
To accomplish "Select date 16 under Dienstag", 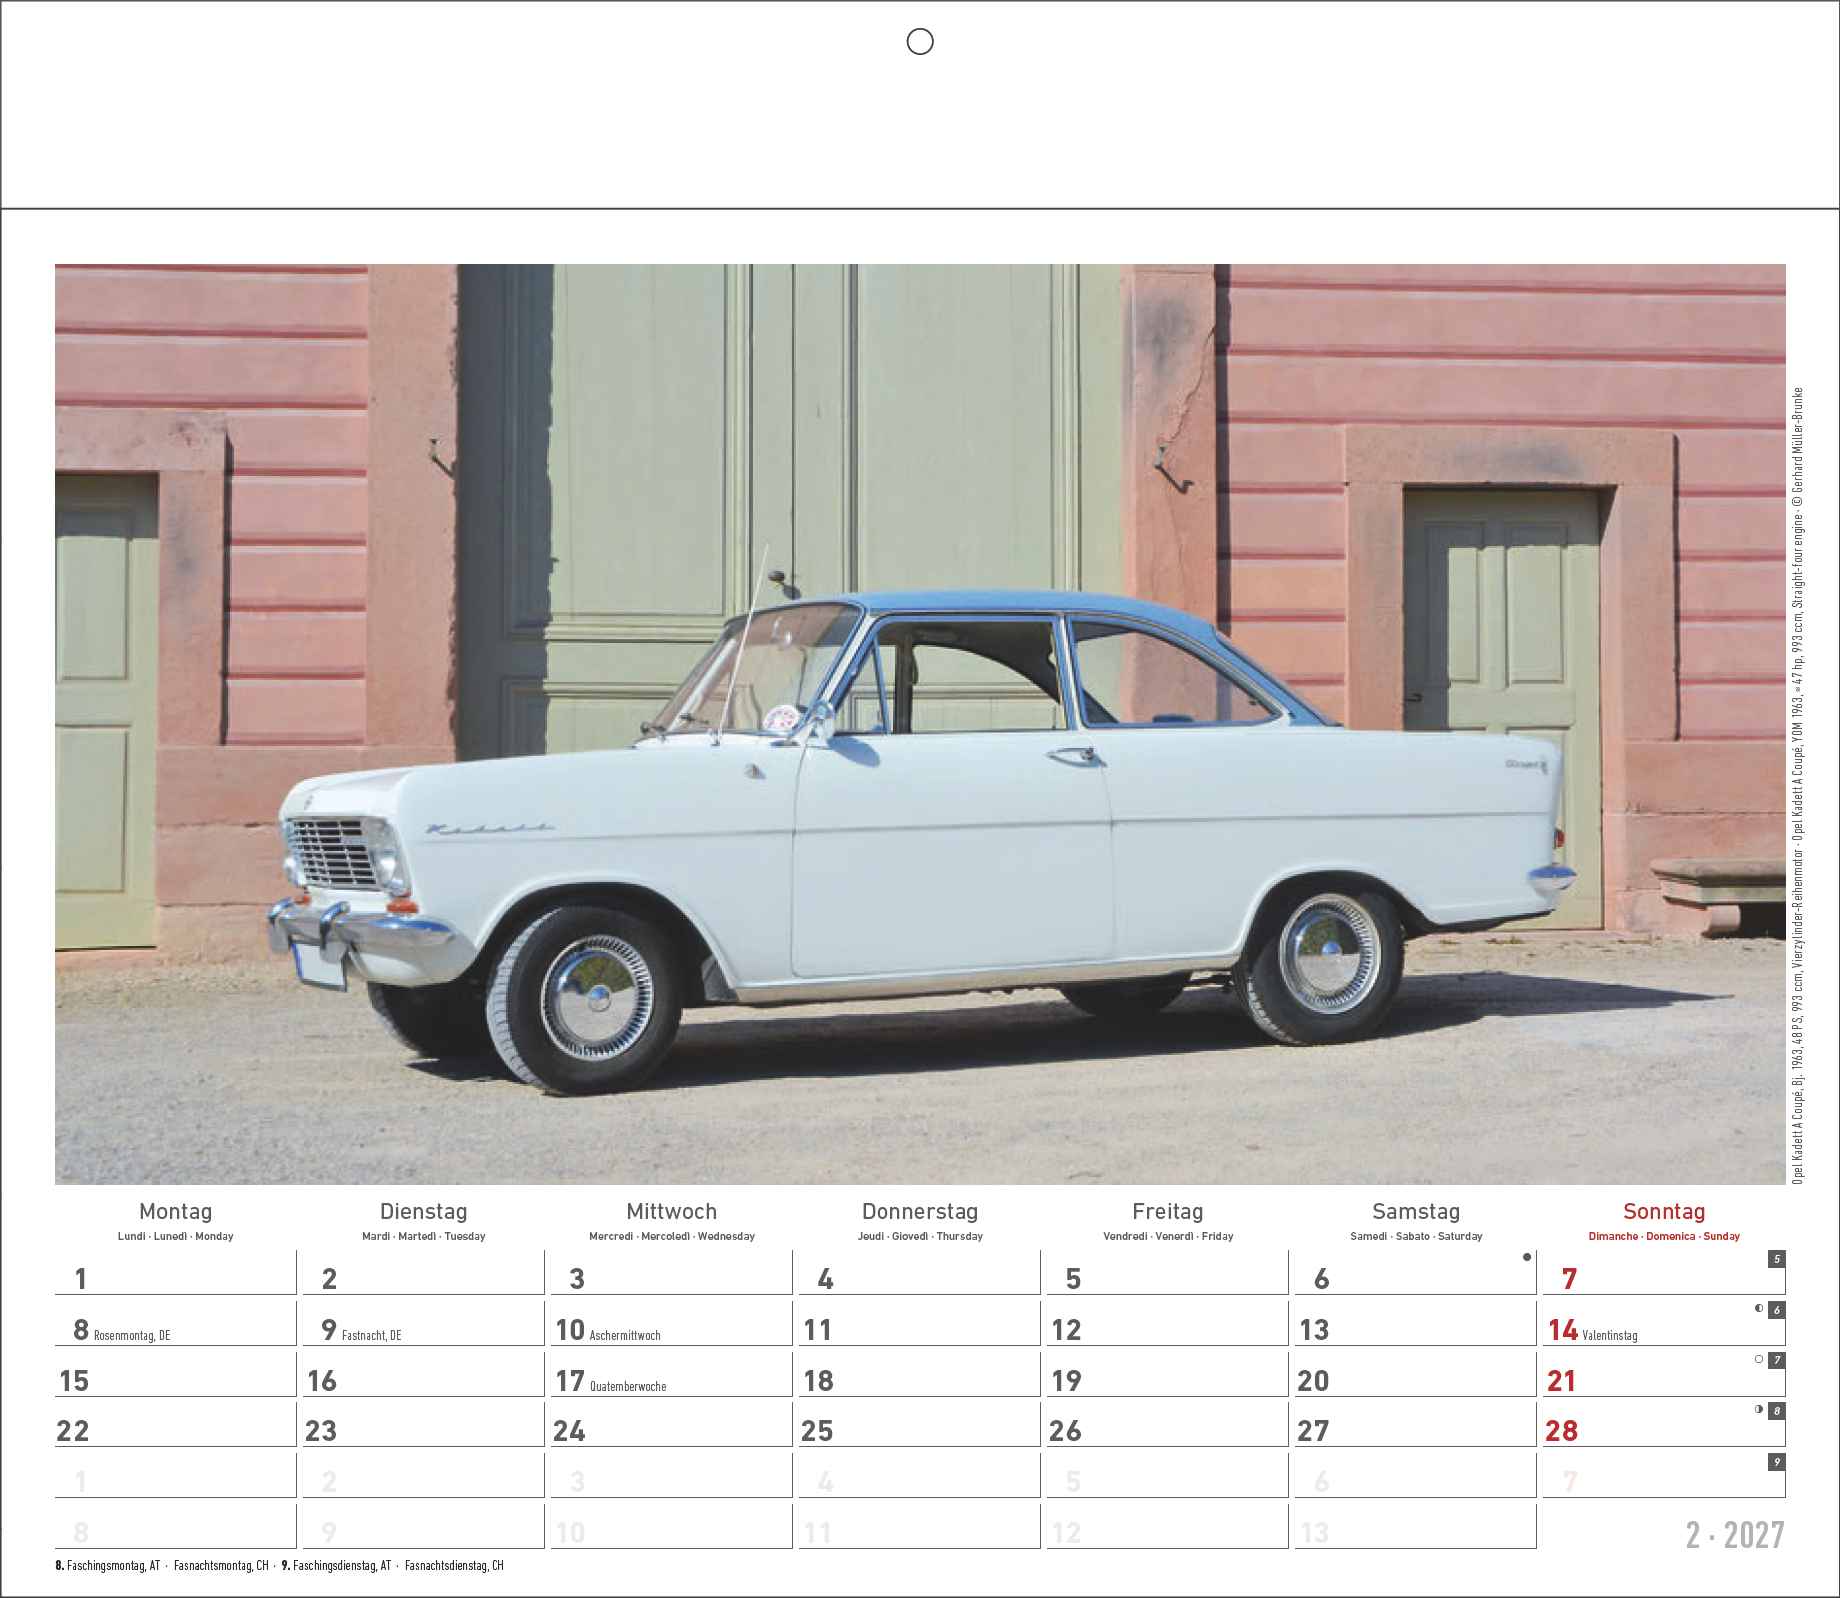I will (x=322, y=1381).
